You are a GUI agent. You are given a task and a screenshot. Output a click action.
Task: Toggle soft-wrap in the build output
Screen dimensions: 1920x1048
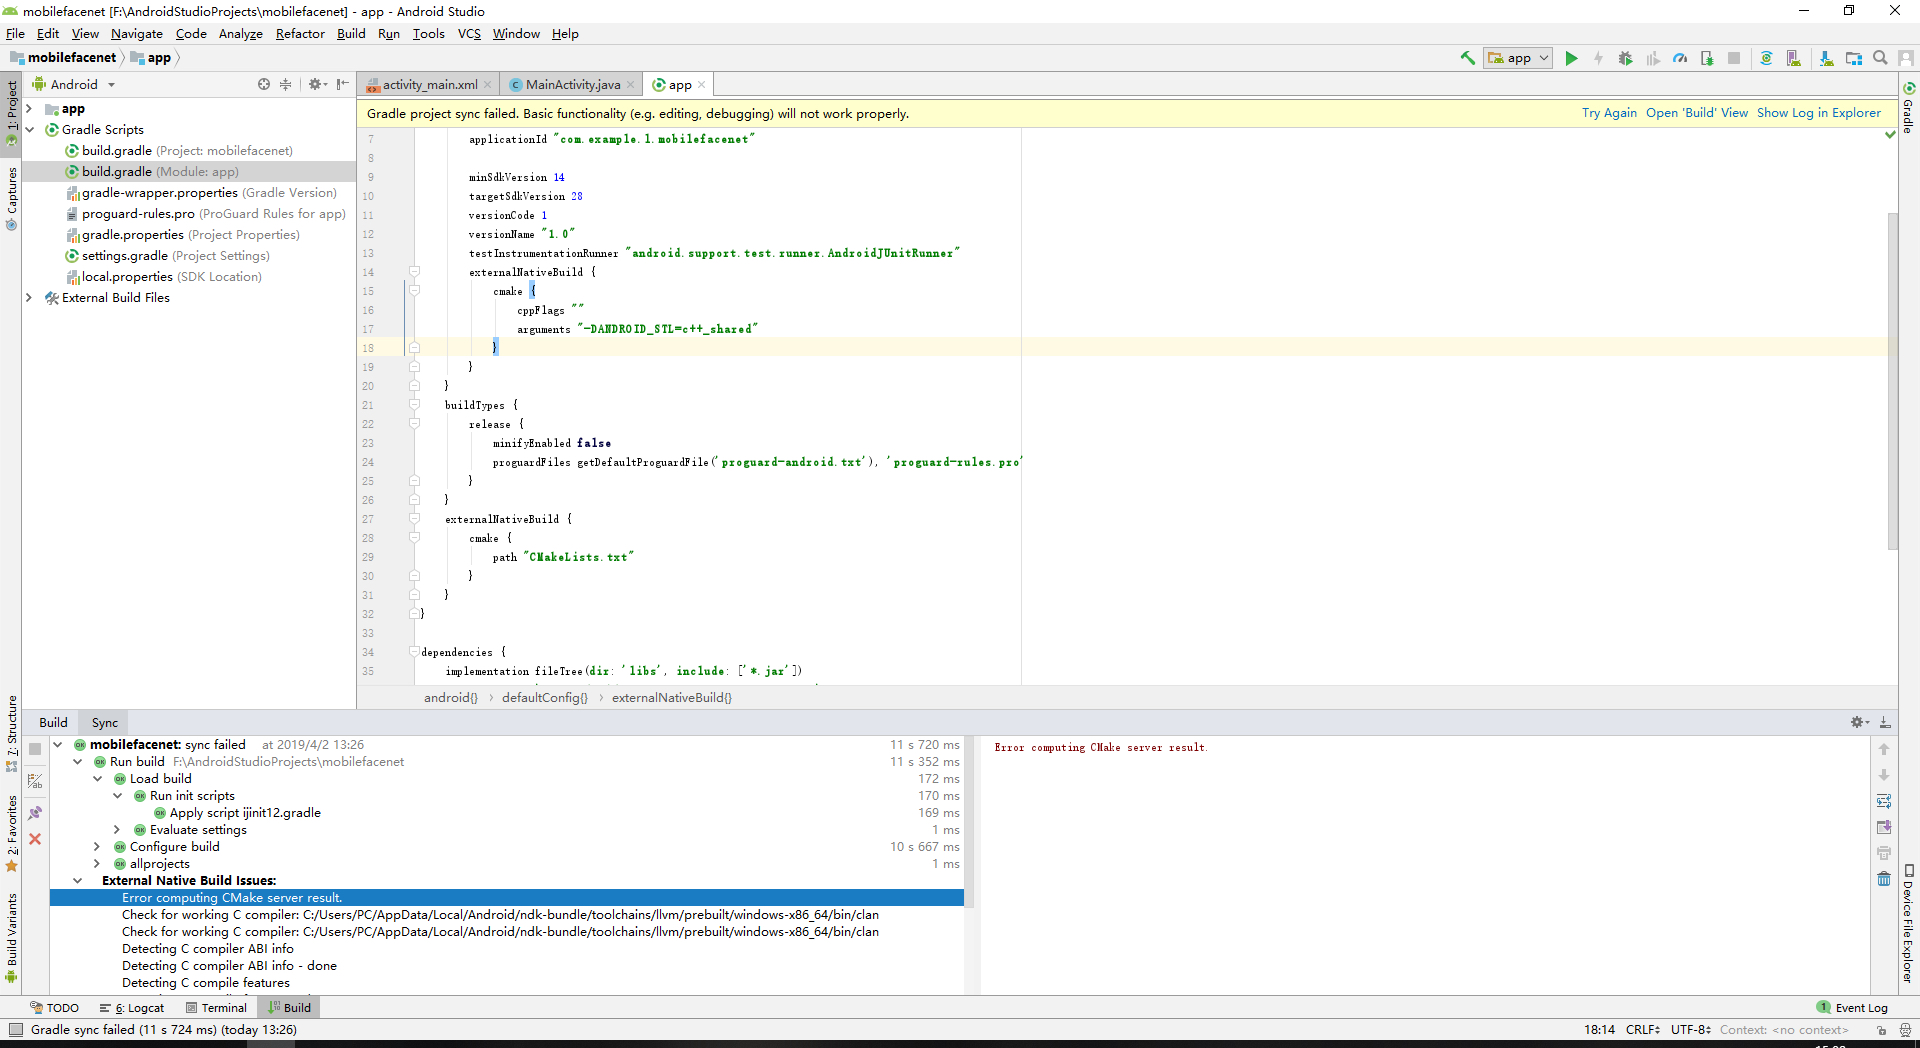[x=1884, y=801]
